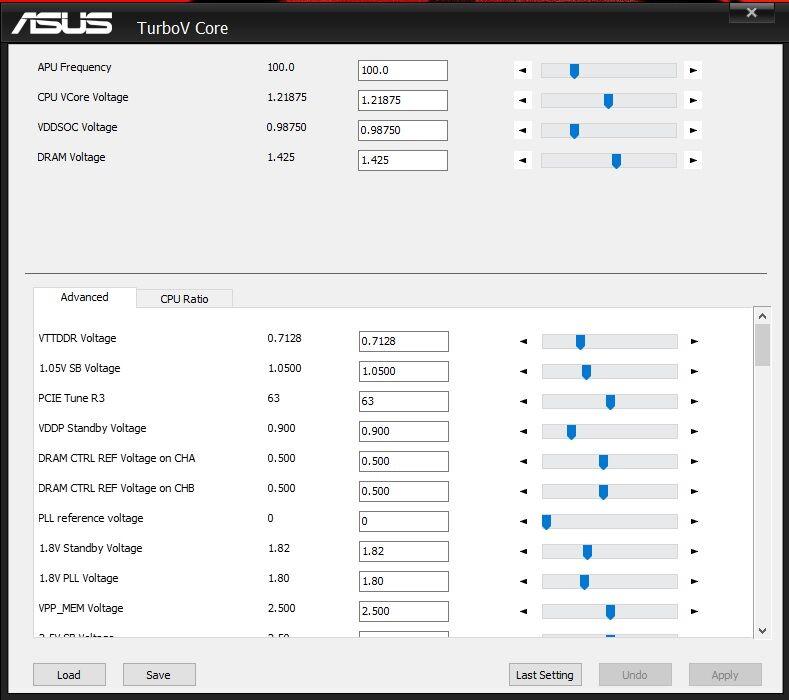Viewport: 789px width, 700px height.
Task: Focus the CPU VCore Voltage input box
Action: pyautogui.click(x=403, y=100)
